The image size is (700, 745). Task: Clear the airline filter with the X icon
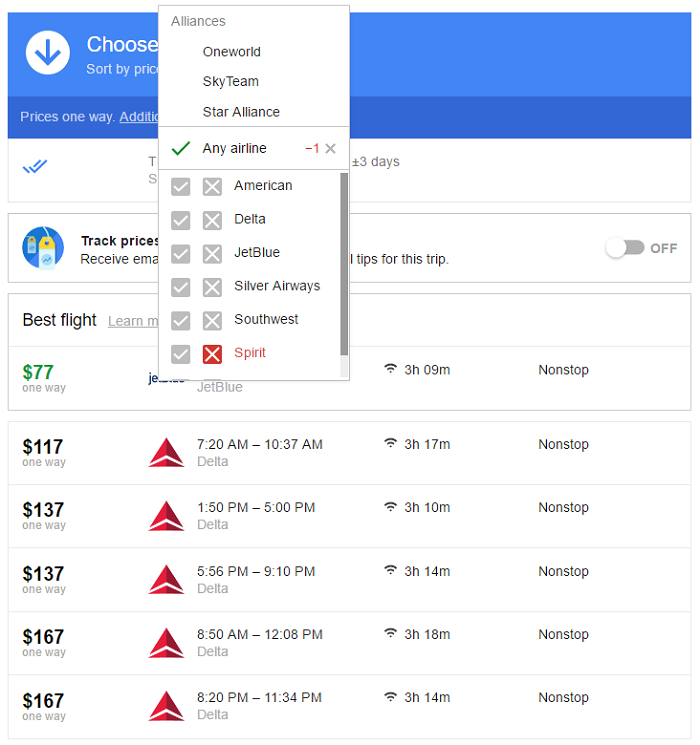click(x=330, y=149)
